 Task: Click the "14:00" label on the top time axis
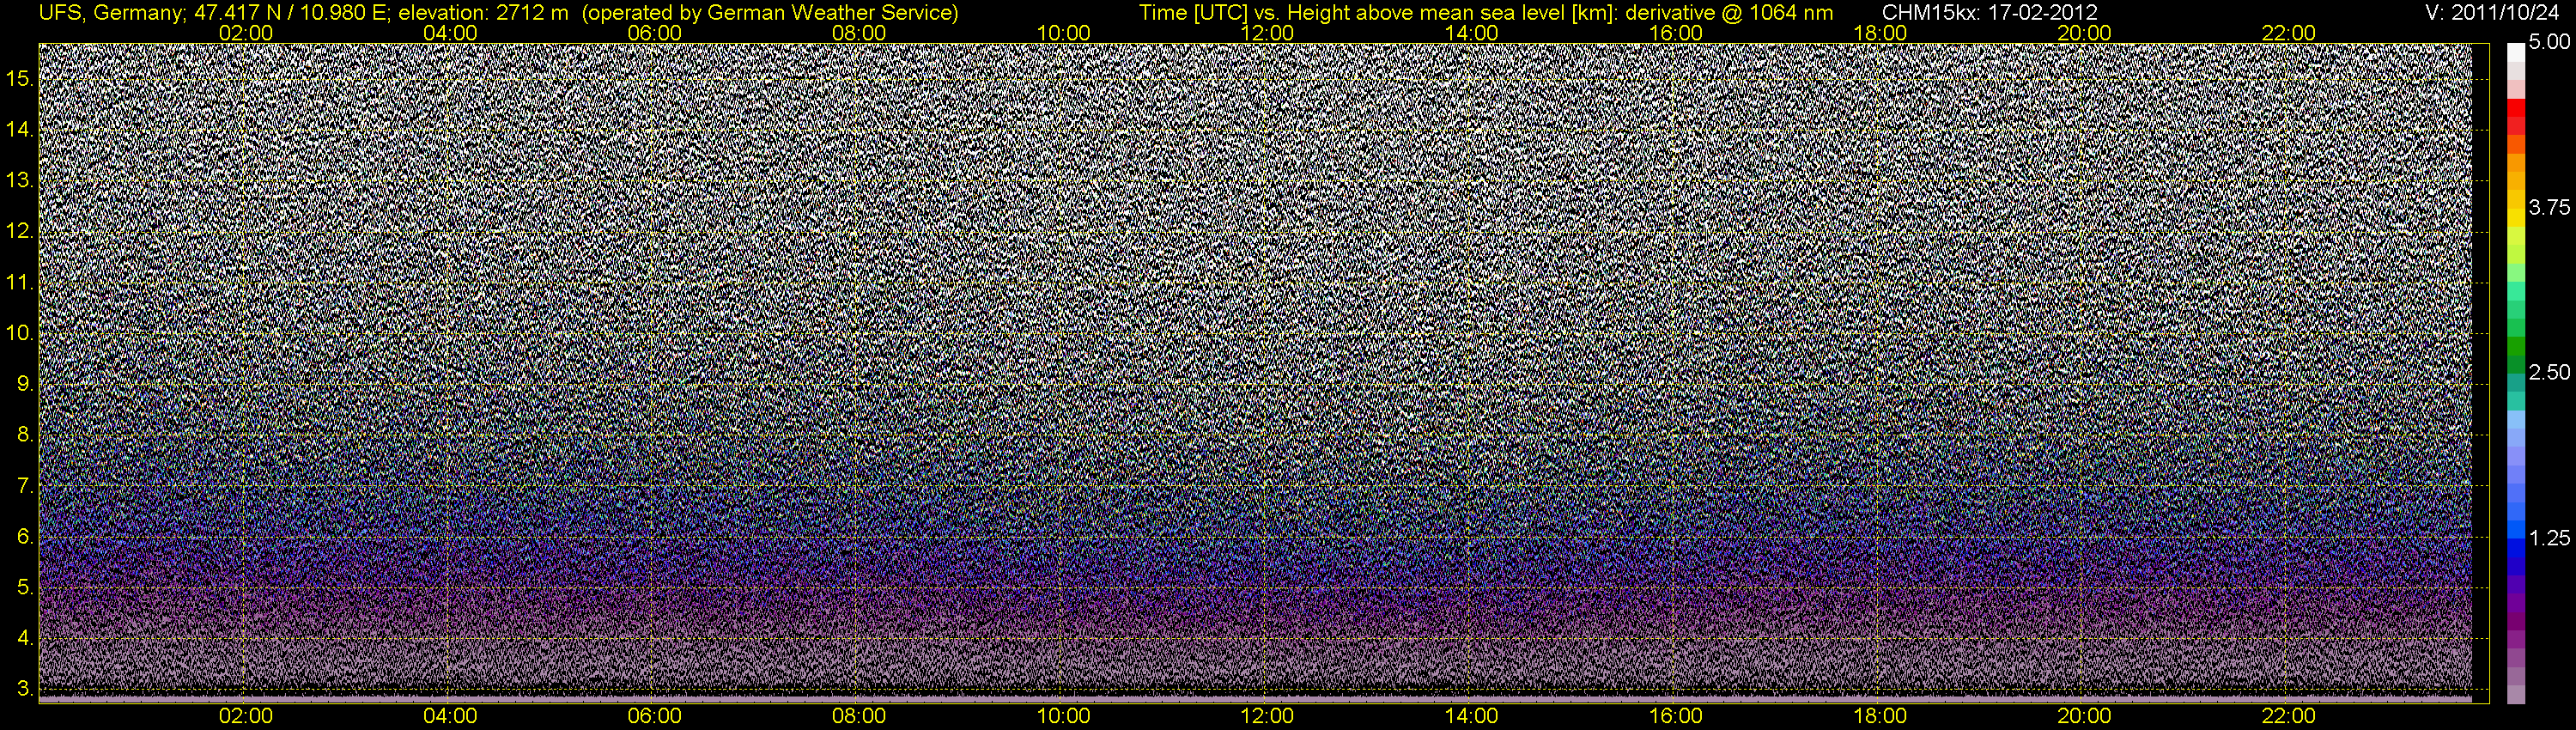click(1472, 33)
